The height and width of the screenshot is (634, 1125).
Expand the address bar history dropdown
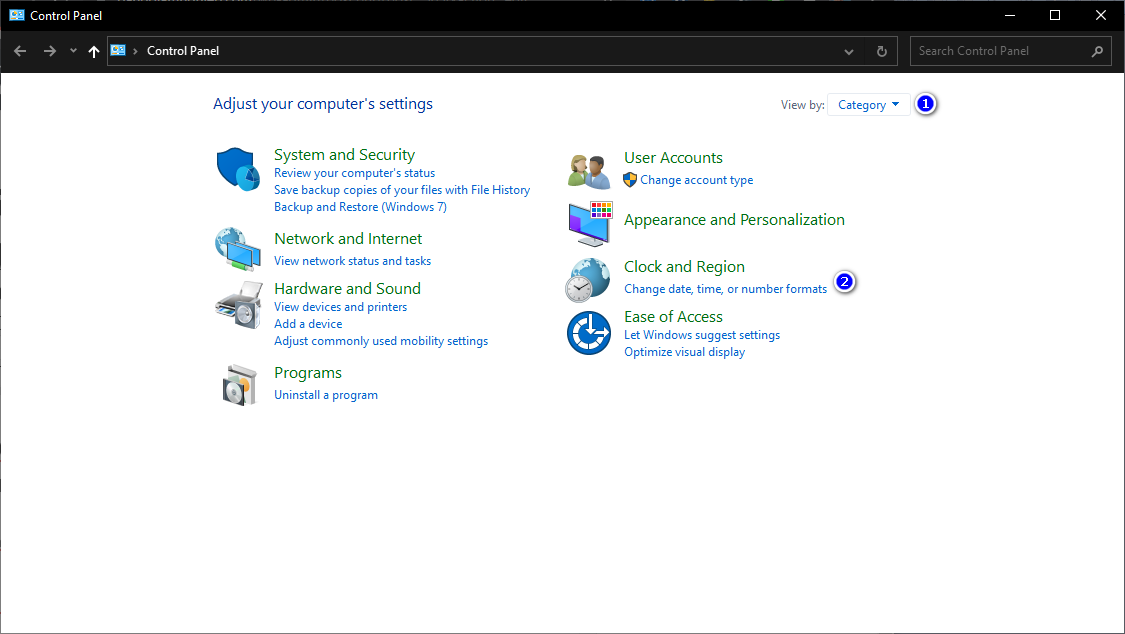(849, 52)
